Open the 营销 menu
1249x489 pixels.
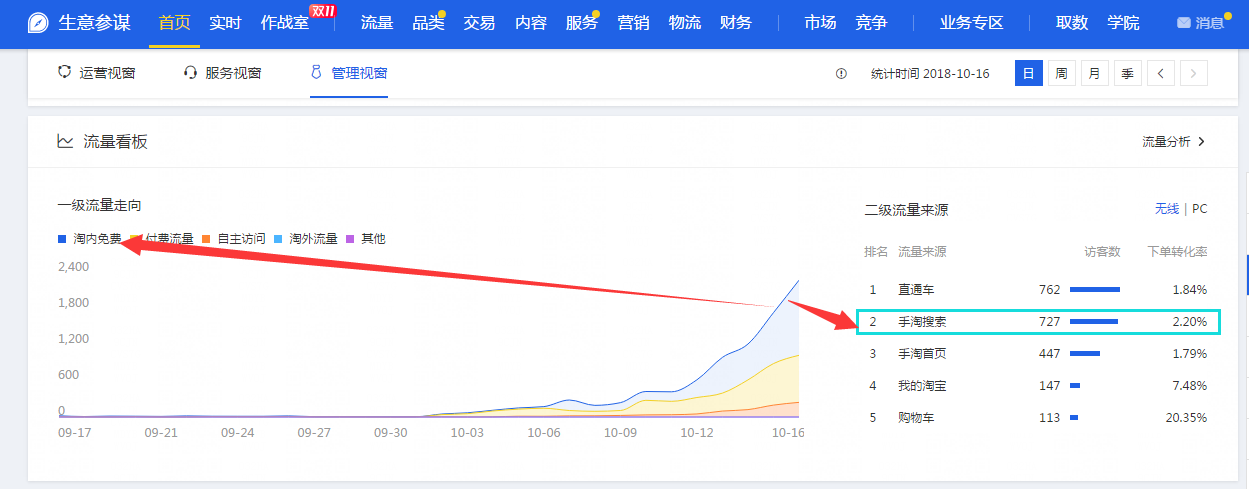point(633,23)
